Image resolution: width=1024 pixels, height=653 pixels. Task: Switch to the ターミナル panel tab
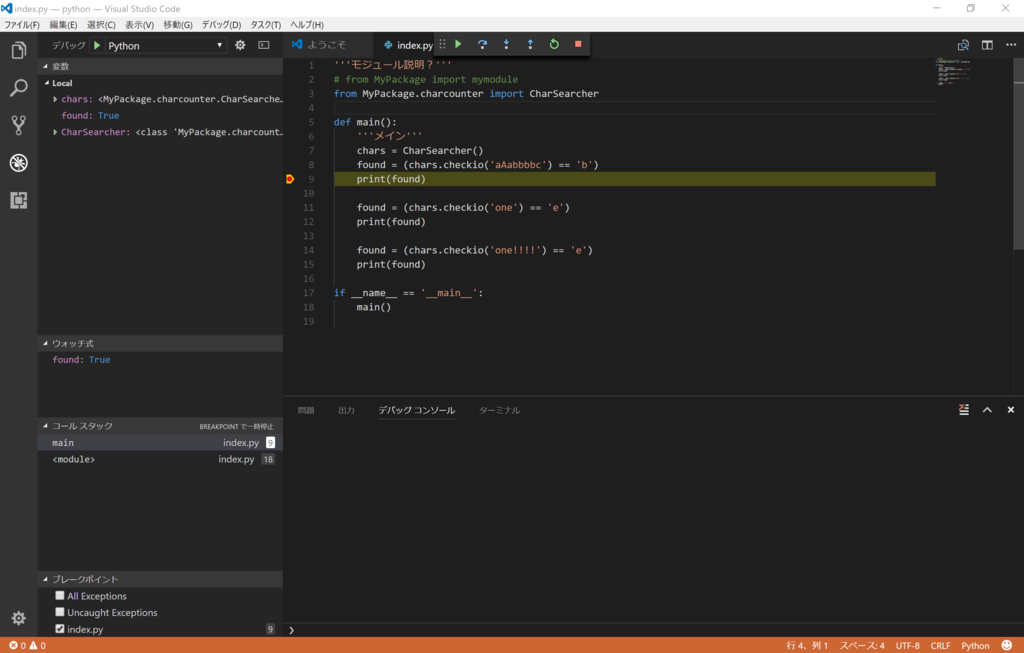coord(500,410)
